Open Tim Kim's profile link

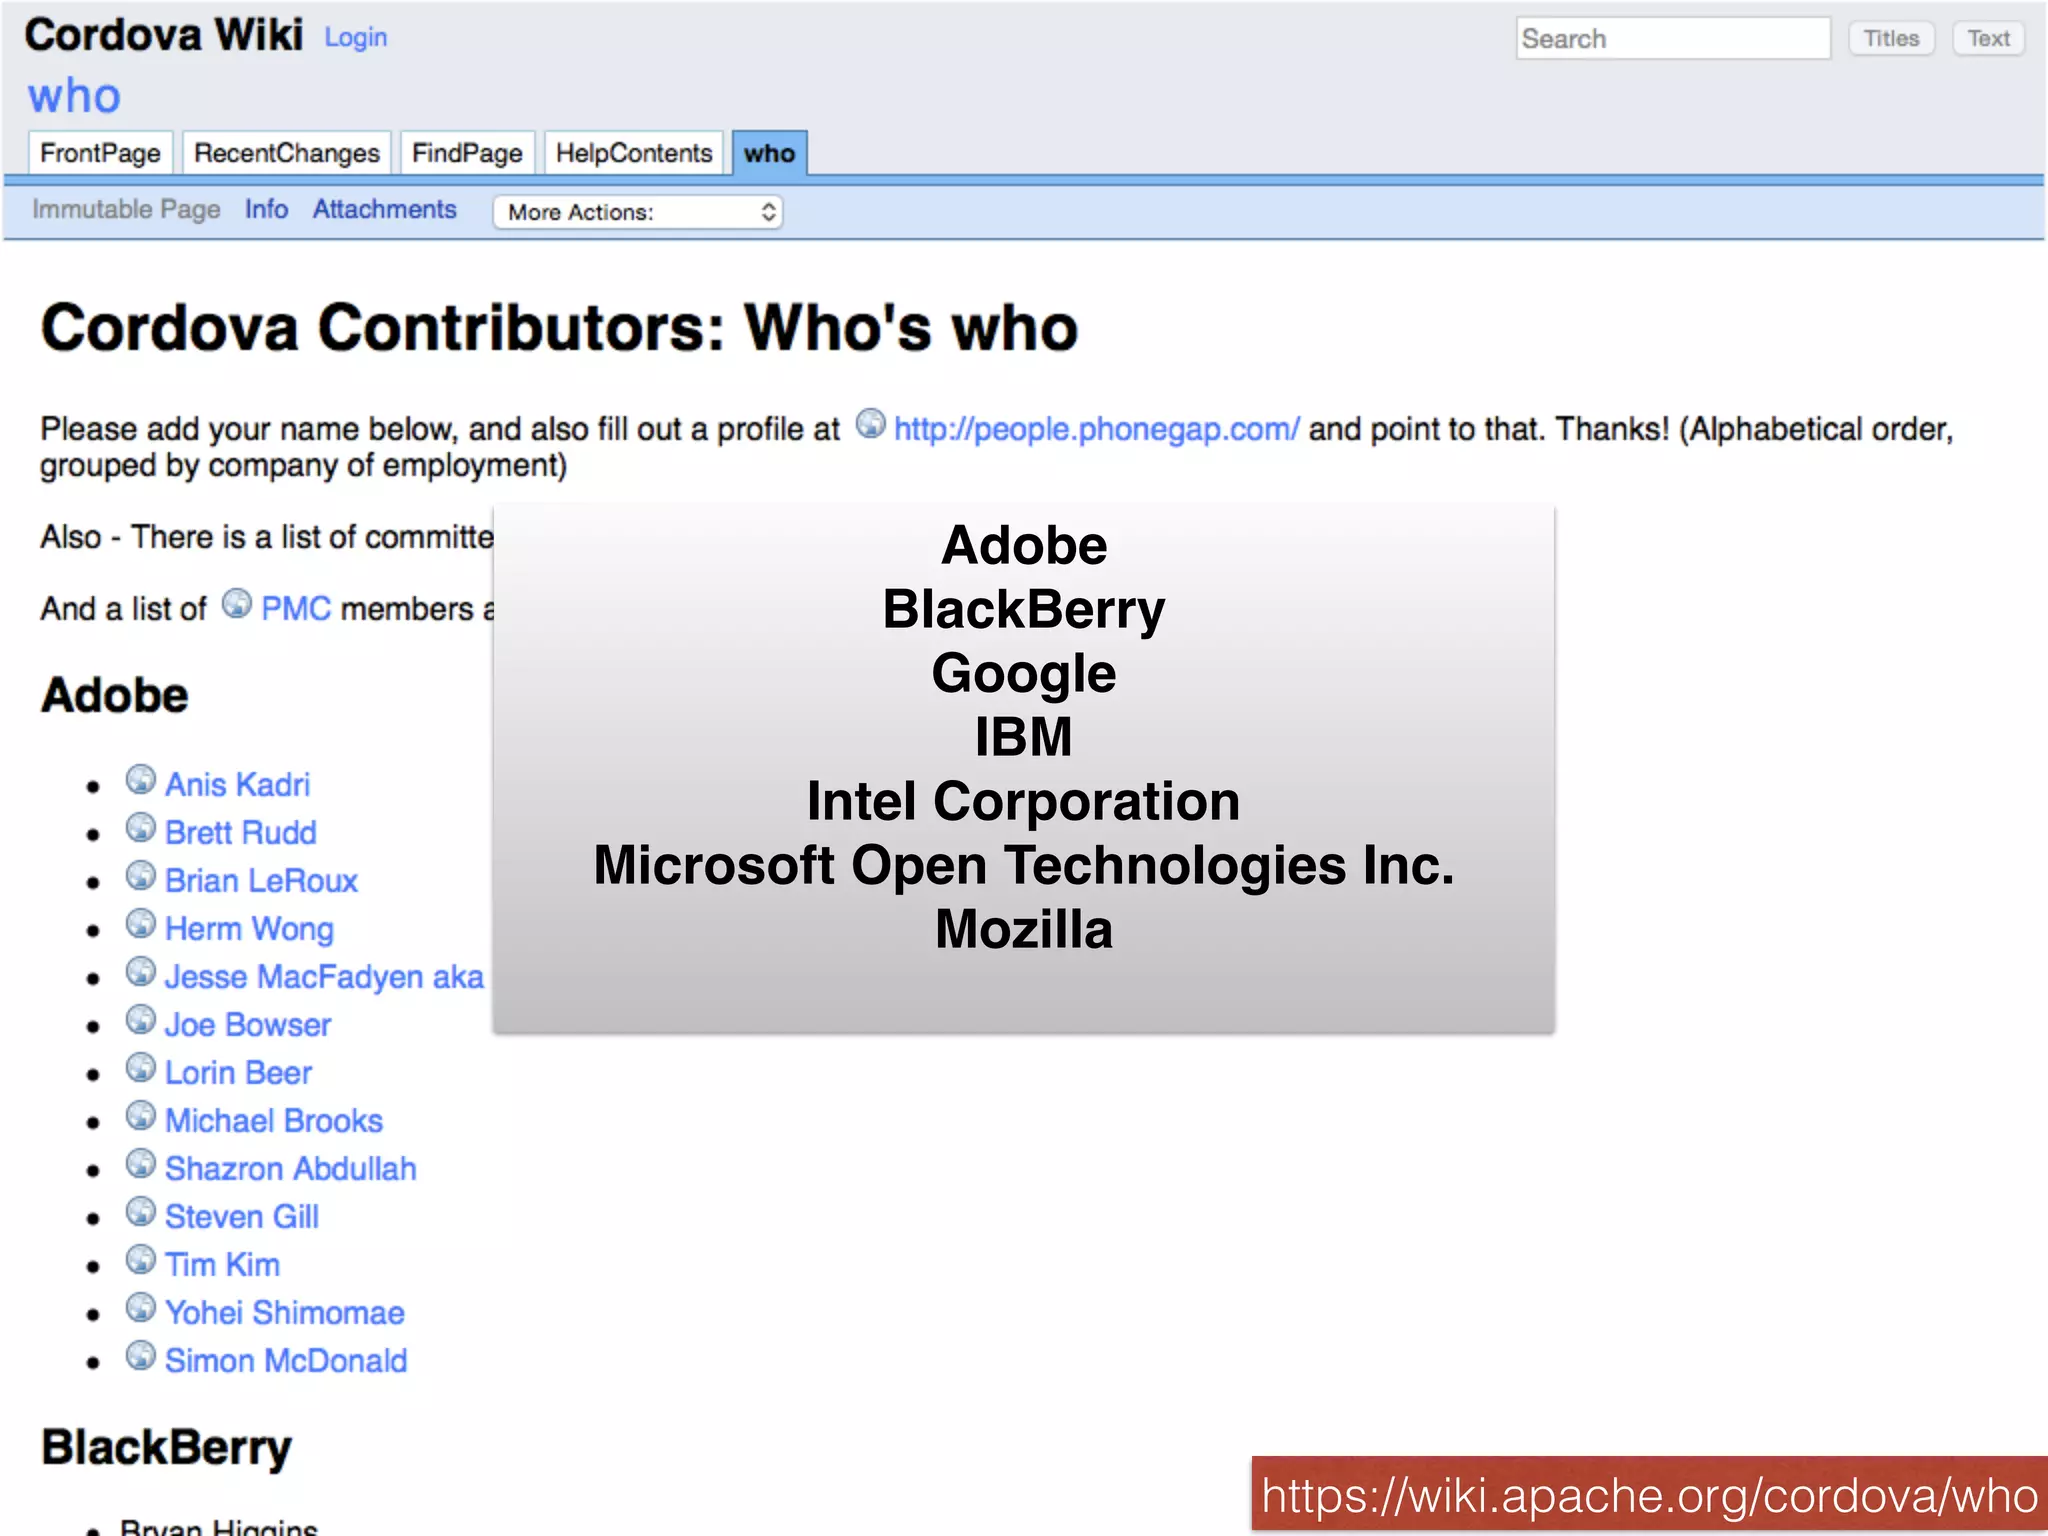tap(223, 1265)
